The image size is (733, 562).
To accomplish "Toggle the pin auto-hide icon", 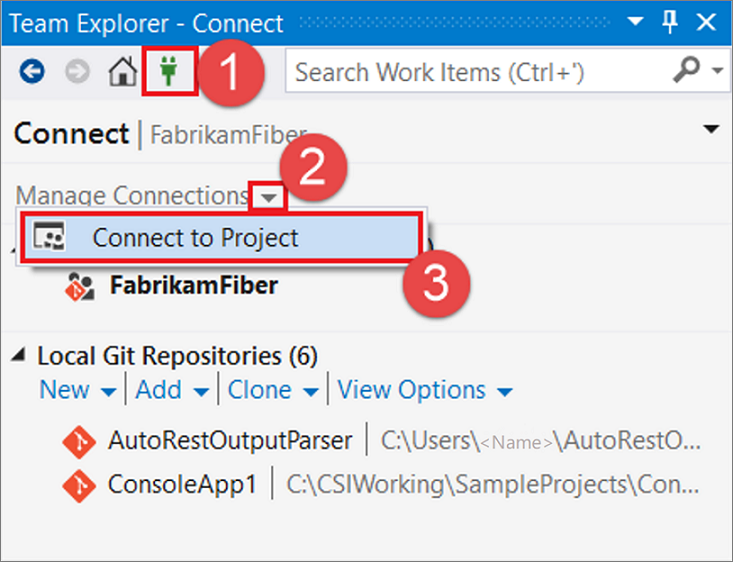I will pyautogui.click(x=670, y=22).
